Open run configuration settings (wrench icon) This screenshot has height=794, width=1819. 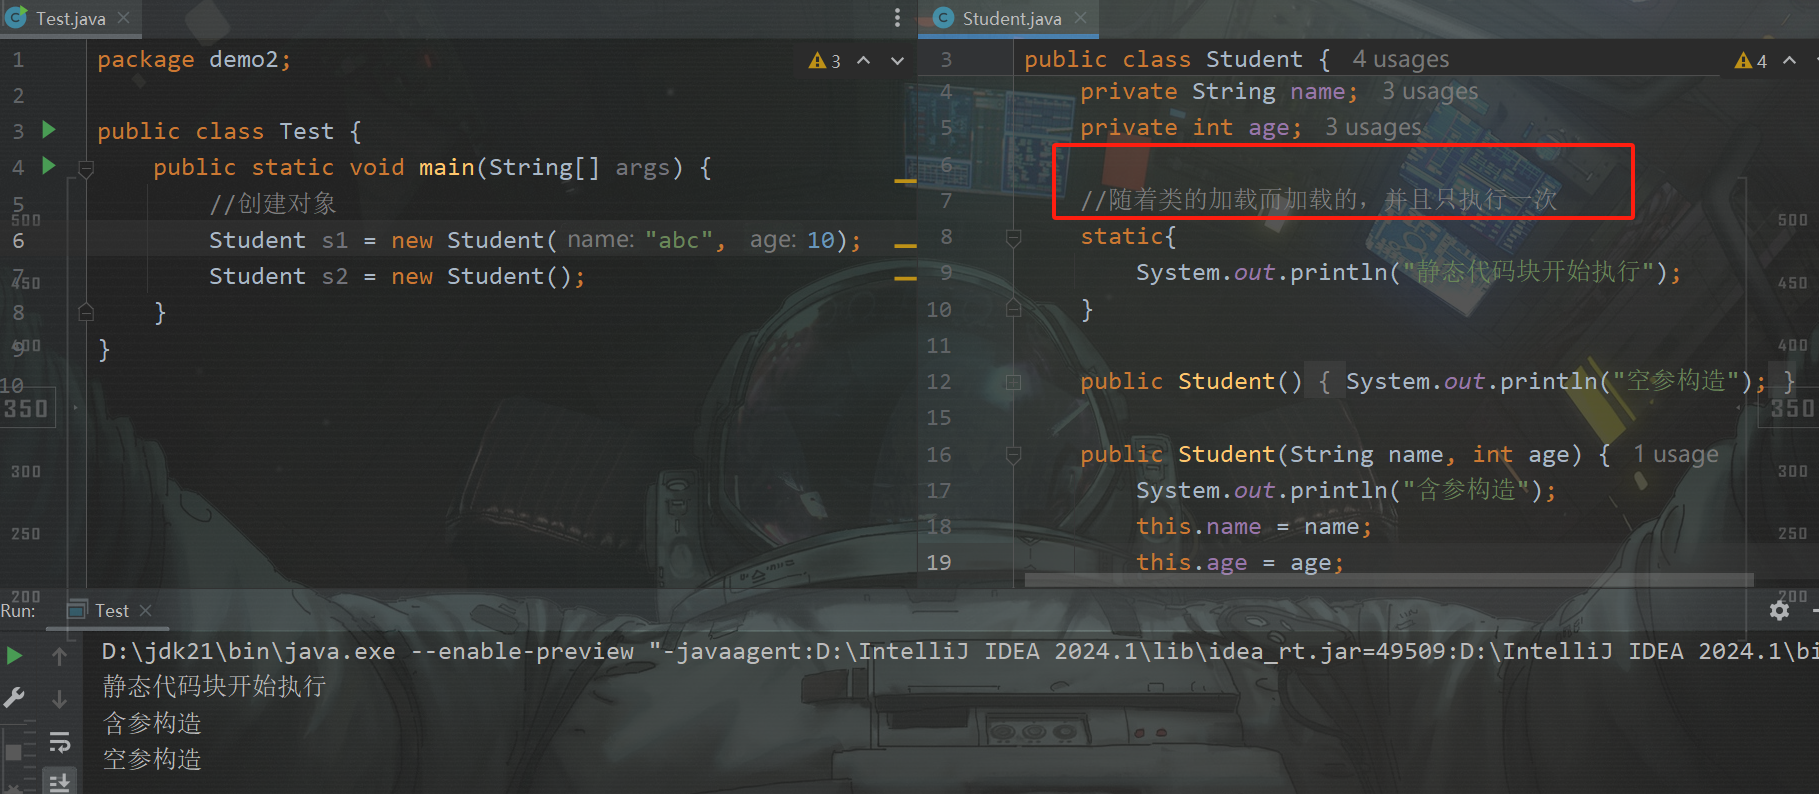pos(14,698)
